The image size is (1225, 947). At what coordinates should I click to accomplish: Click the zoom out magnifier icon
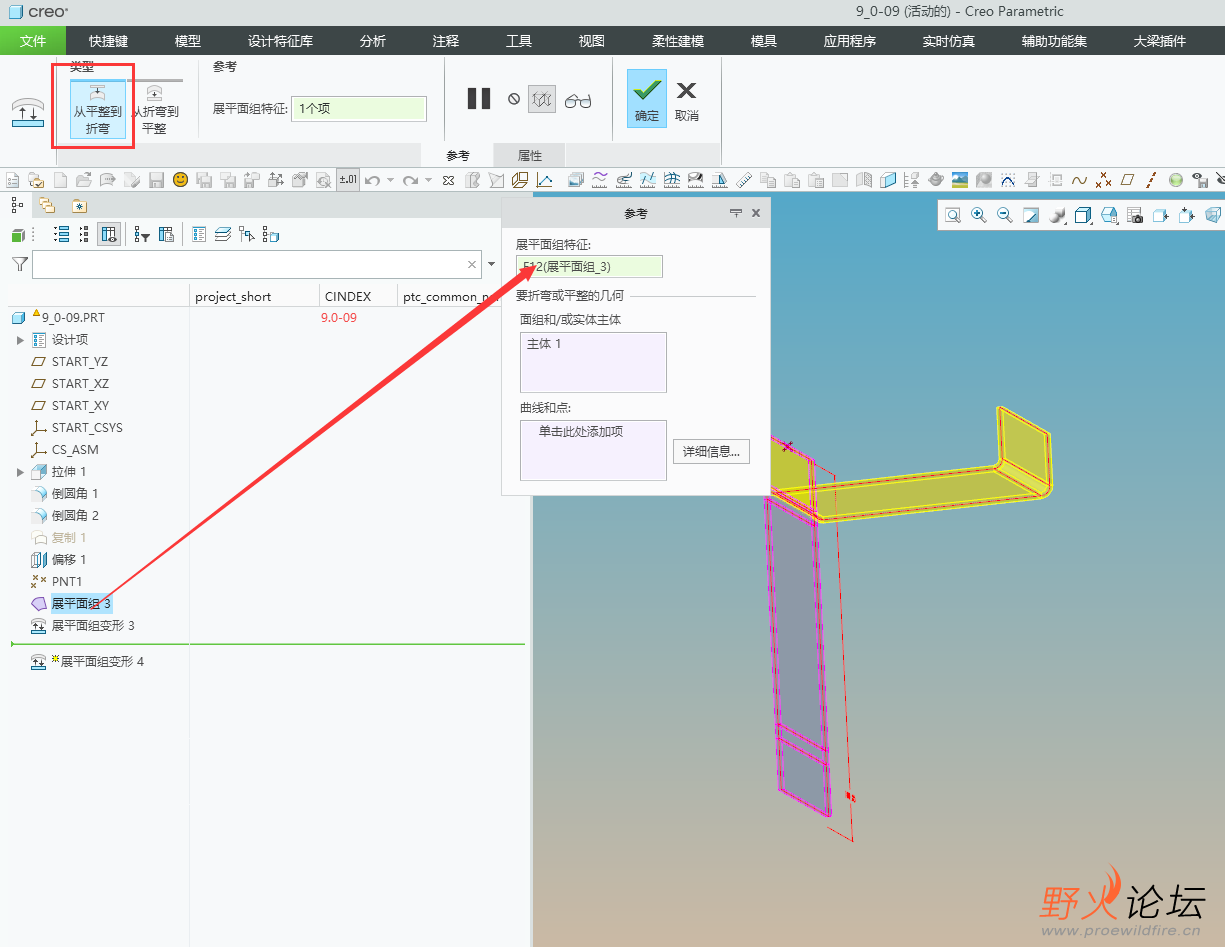[x=1004, y=215]
